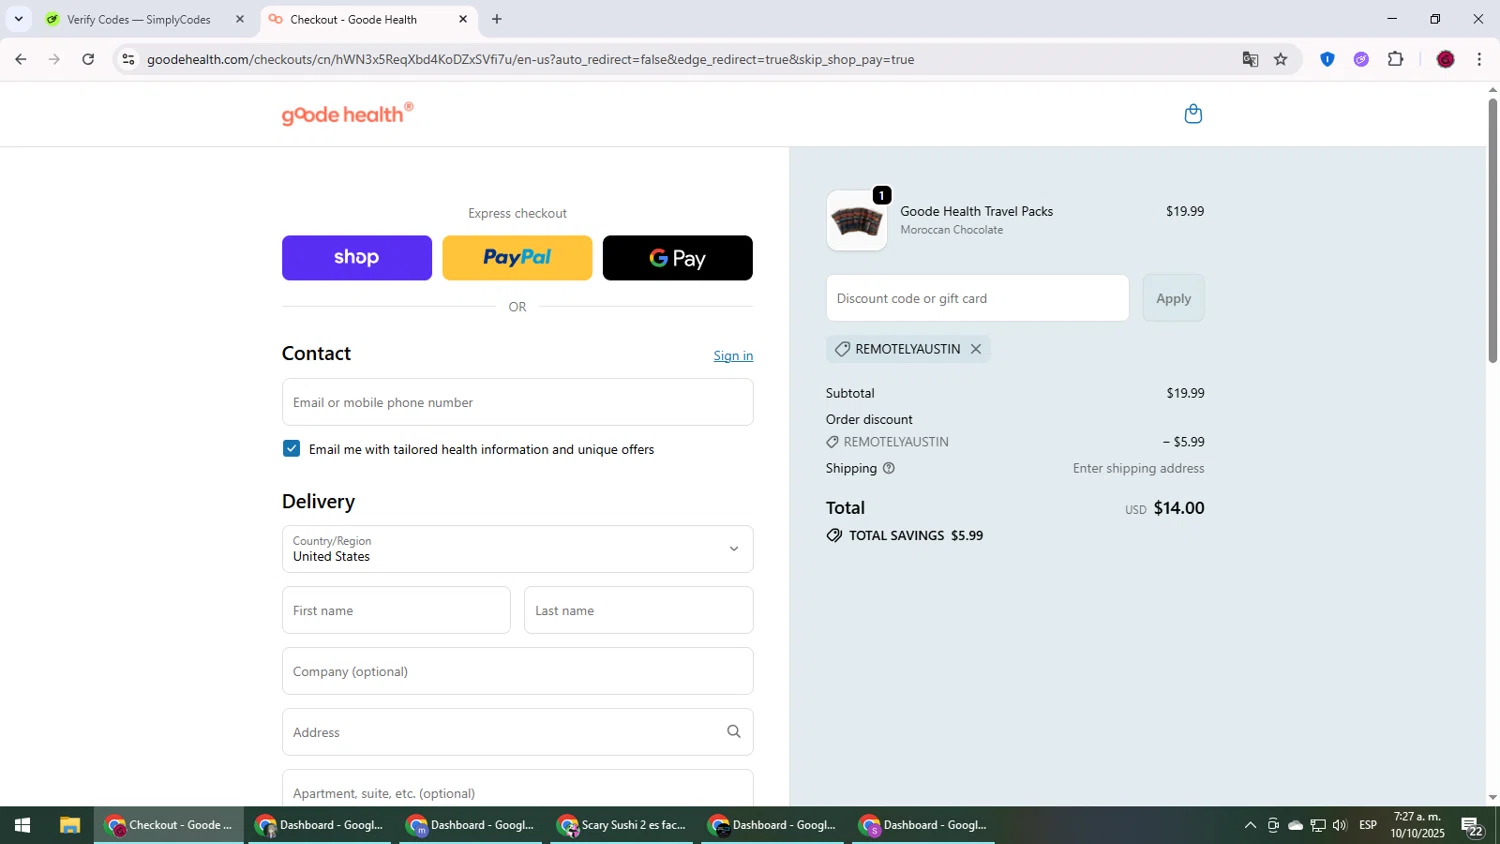
Task: Uncheck the email me tailored offers checkbox
Action: tap(291, 449)
